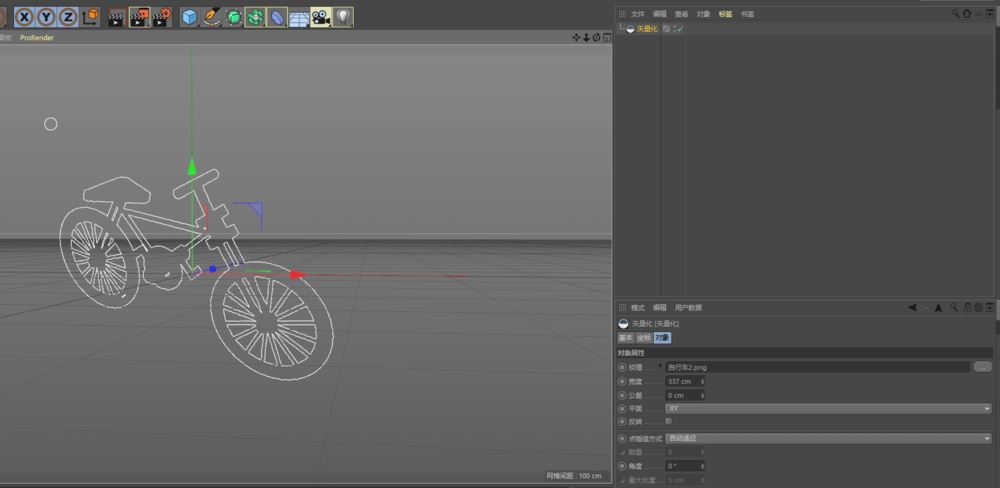Expand the 点插值方式 dropdown

(x=828, y=438)
